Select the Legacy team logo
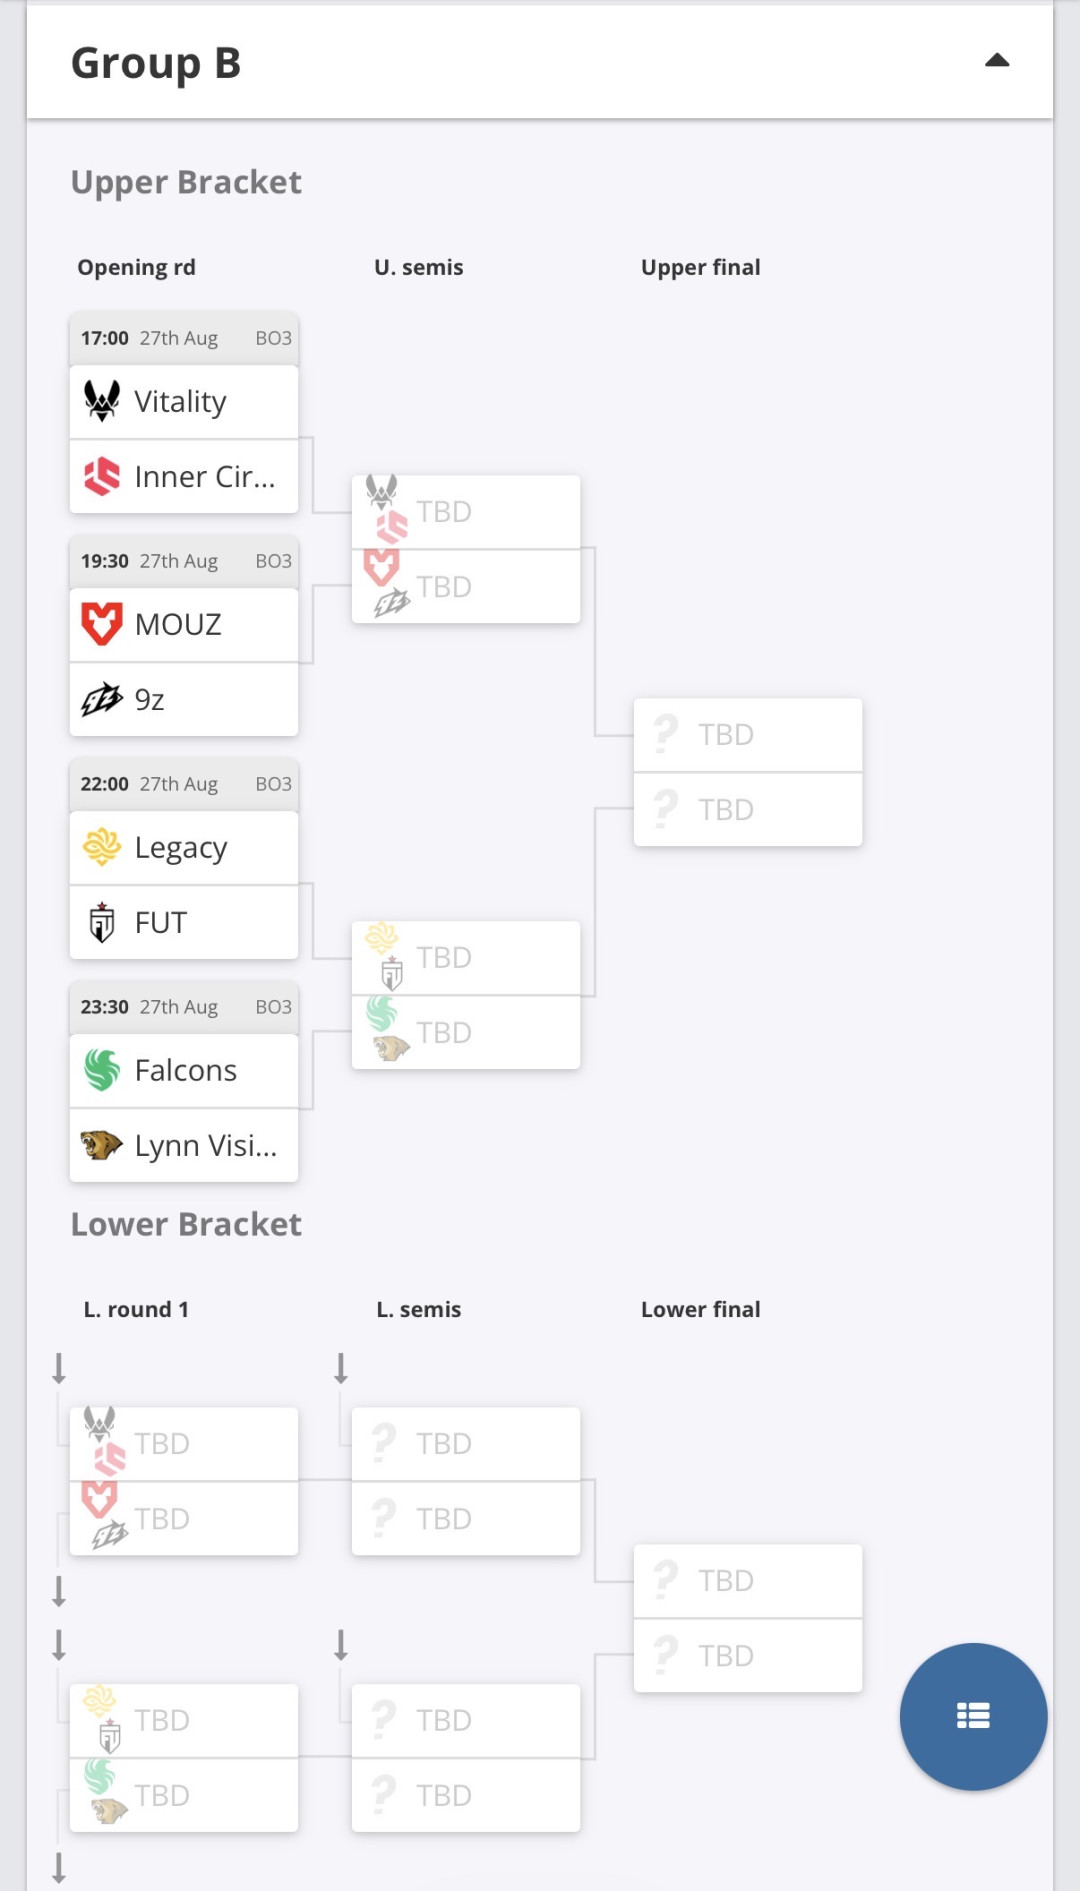This screenshot has width=1080, height=1891. tap(102, 847)
